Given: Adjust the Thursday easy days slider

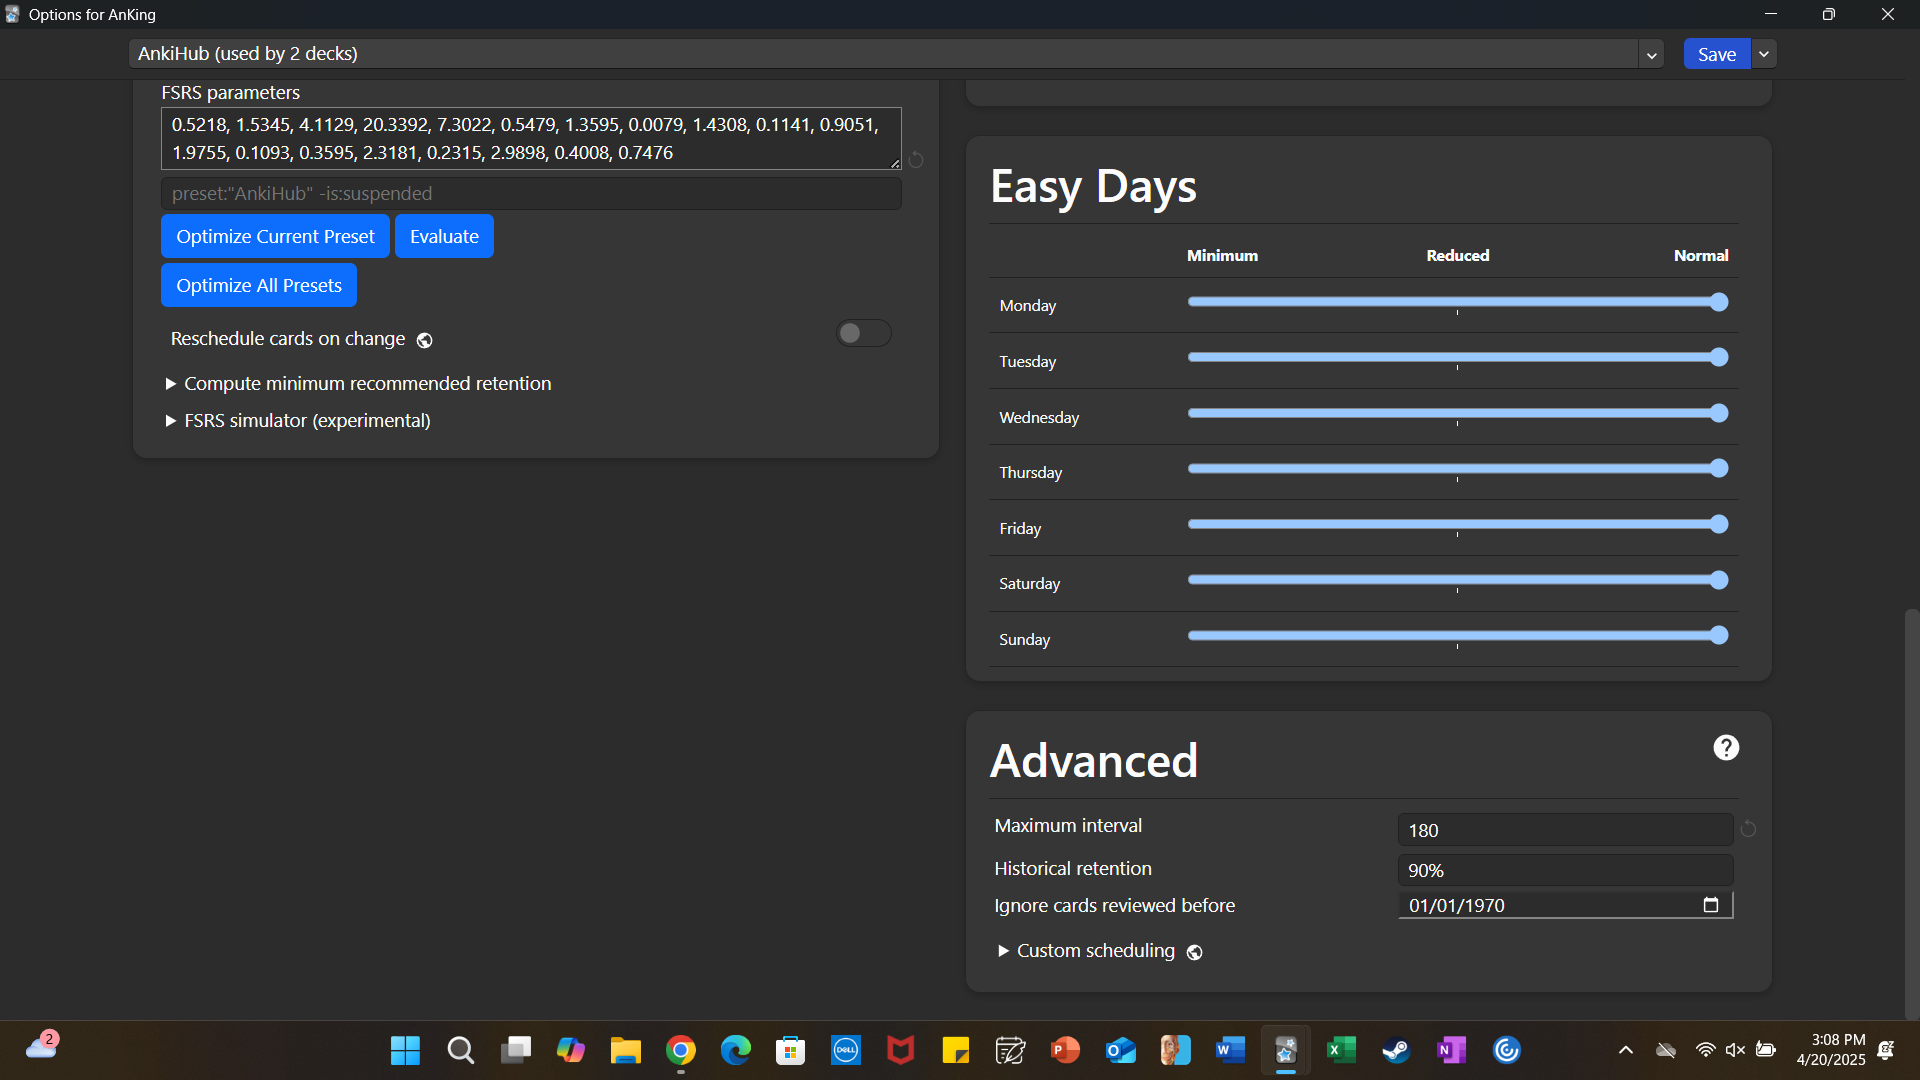Looking at the screenshot, I should coord(1458,468).
